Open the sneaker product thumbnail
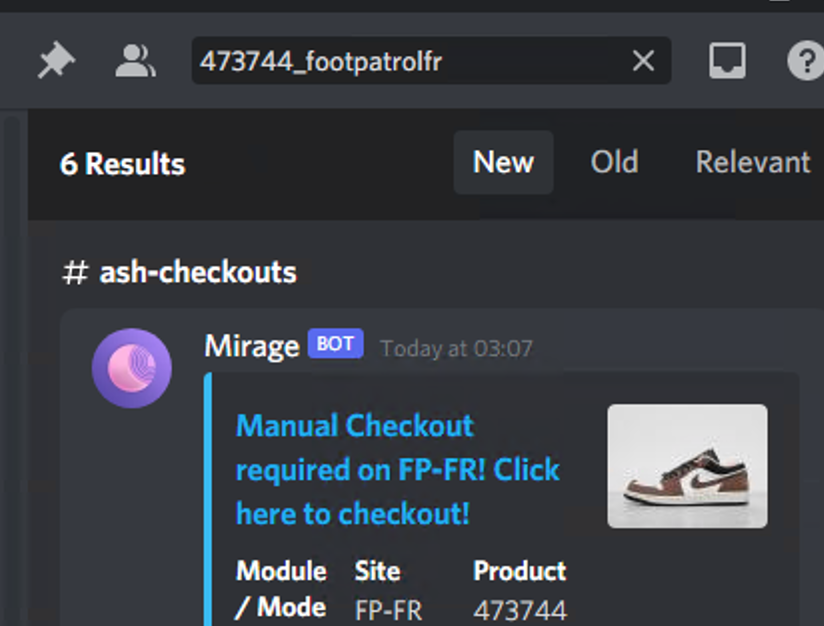This screenshot has height=626, width=824. click(687, 466)
